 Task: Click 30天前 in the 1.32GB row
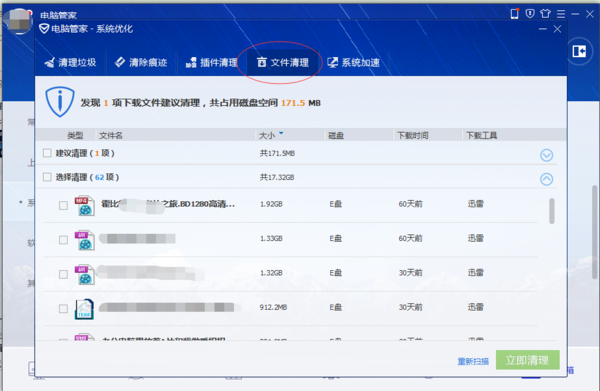tap(411, 273)
